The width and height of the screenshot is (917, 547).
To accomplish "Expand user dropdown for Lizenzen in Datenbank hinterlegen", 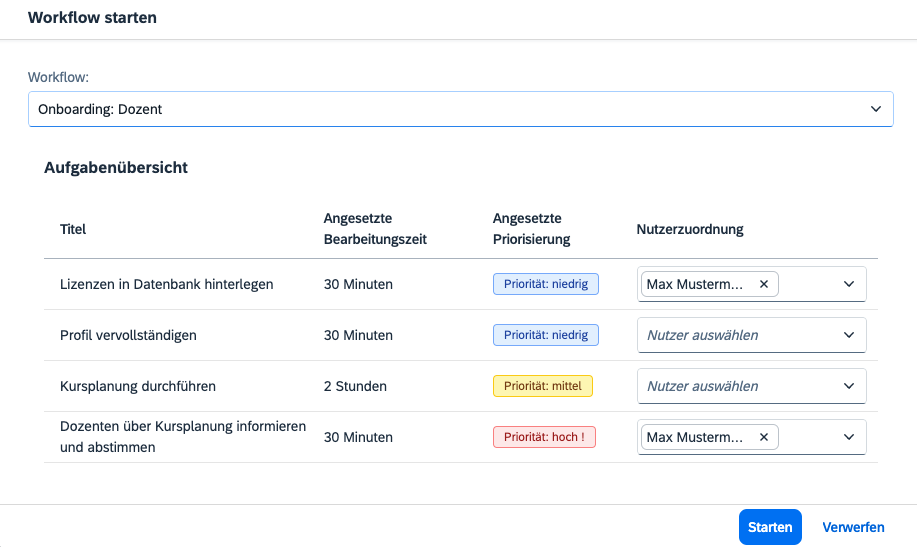I will point(849,284).
